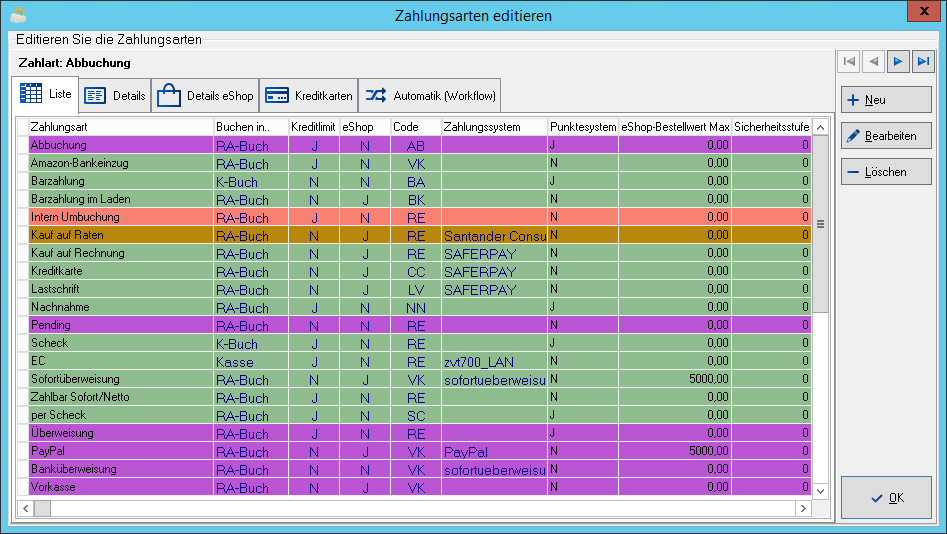Viewport: 947px width, 534px height.
Task: Select the Banküberweisung row
Action: (420, 469)
